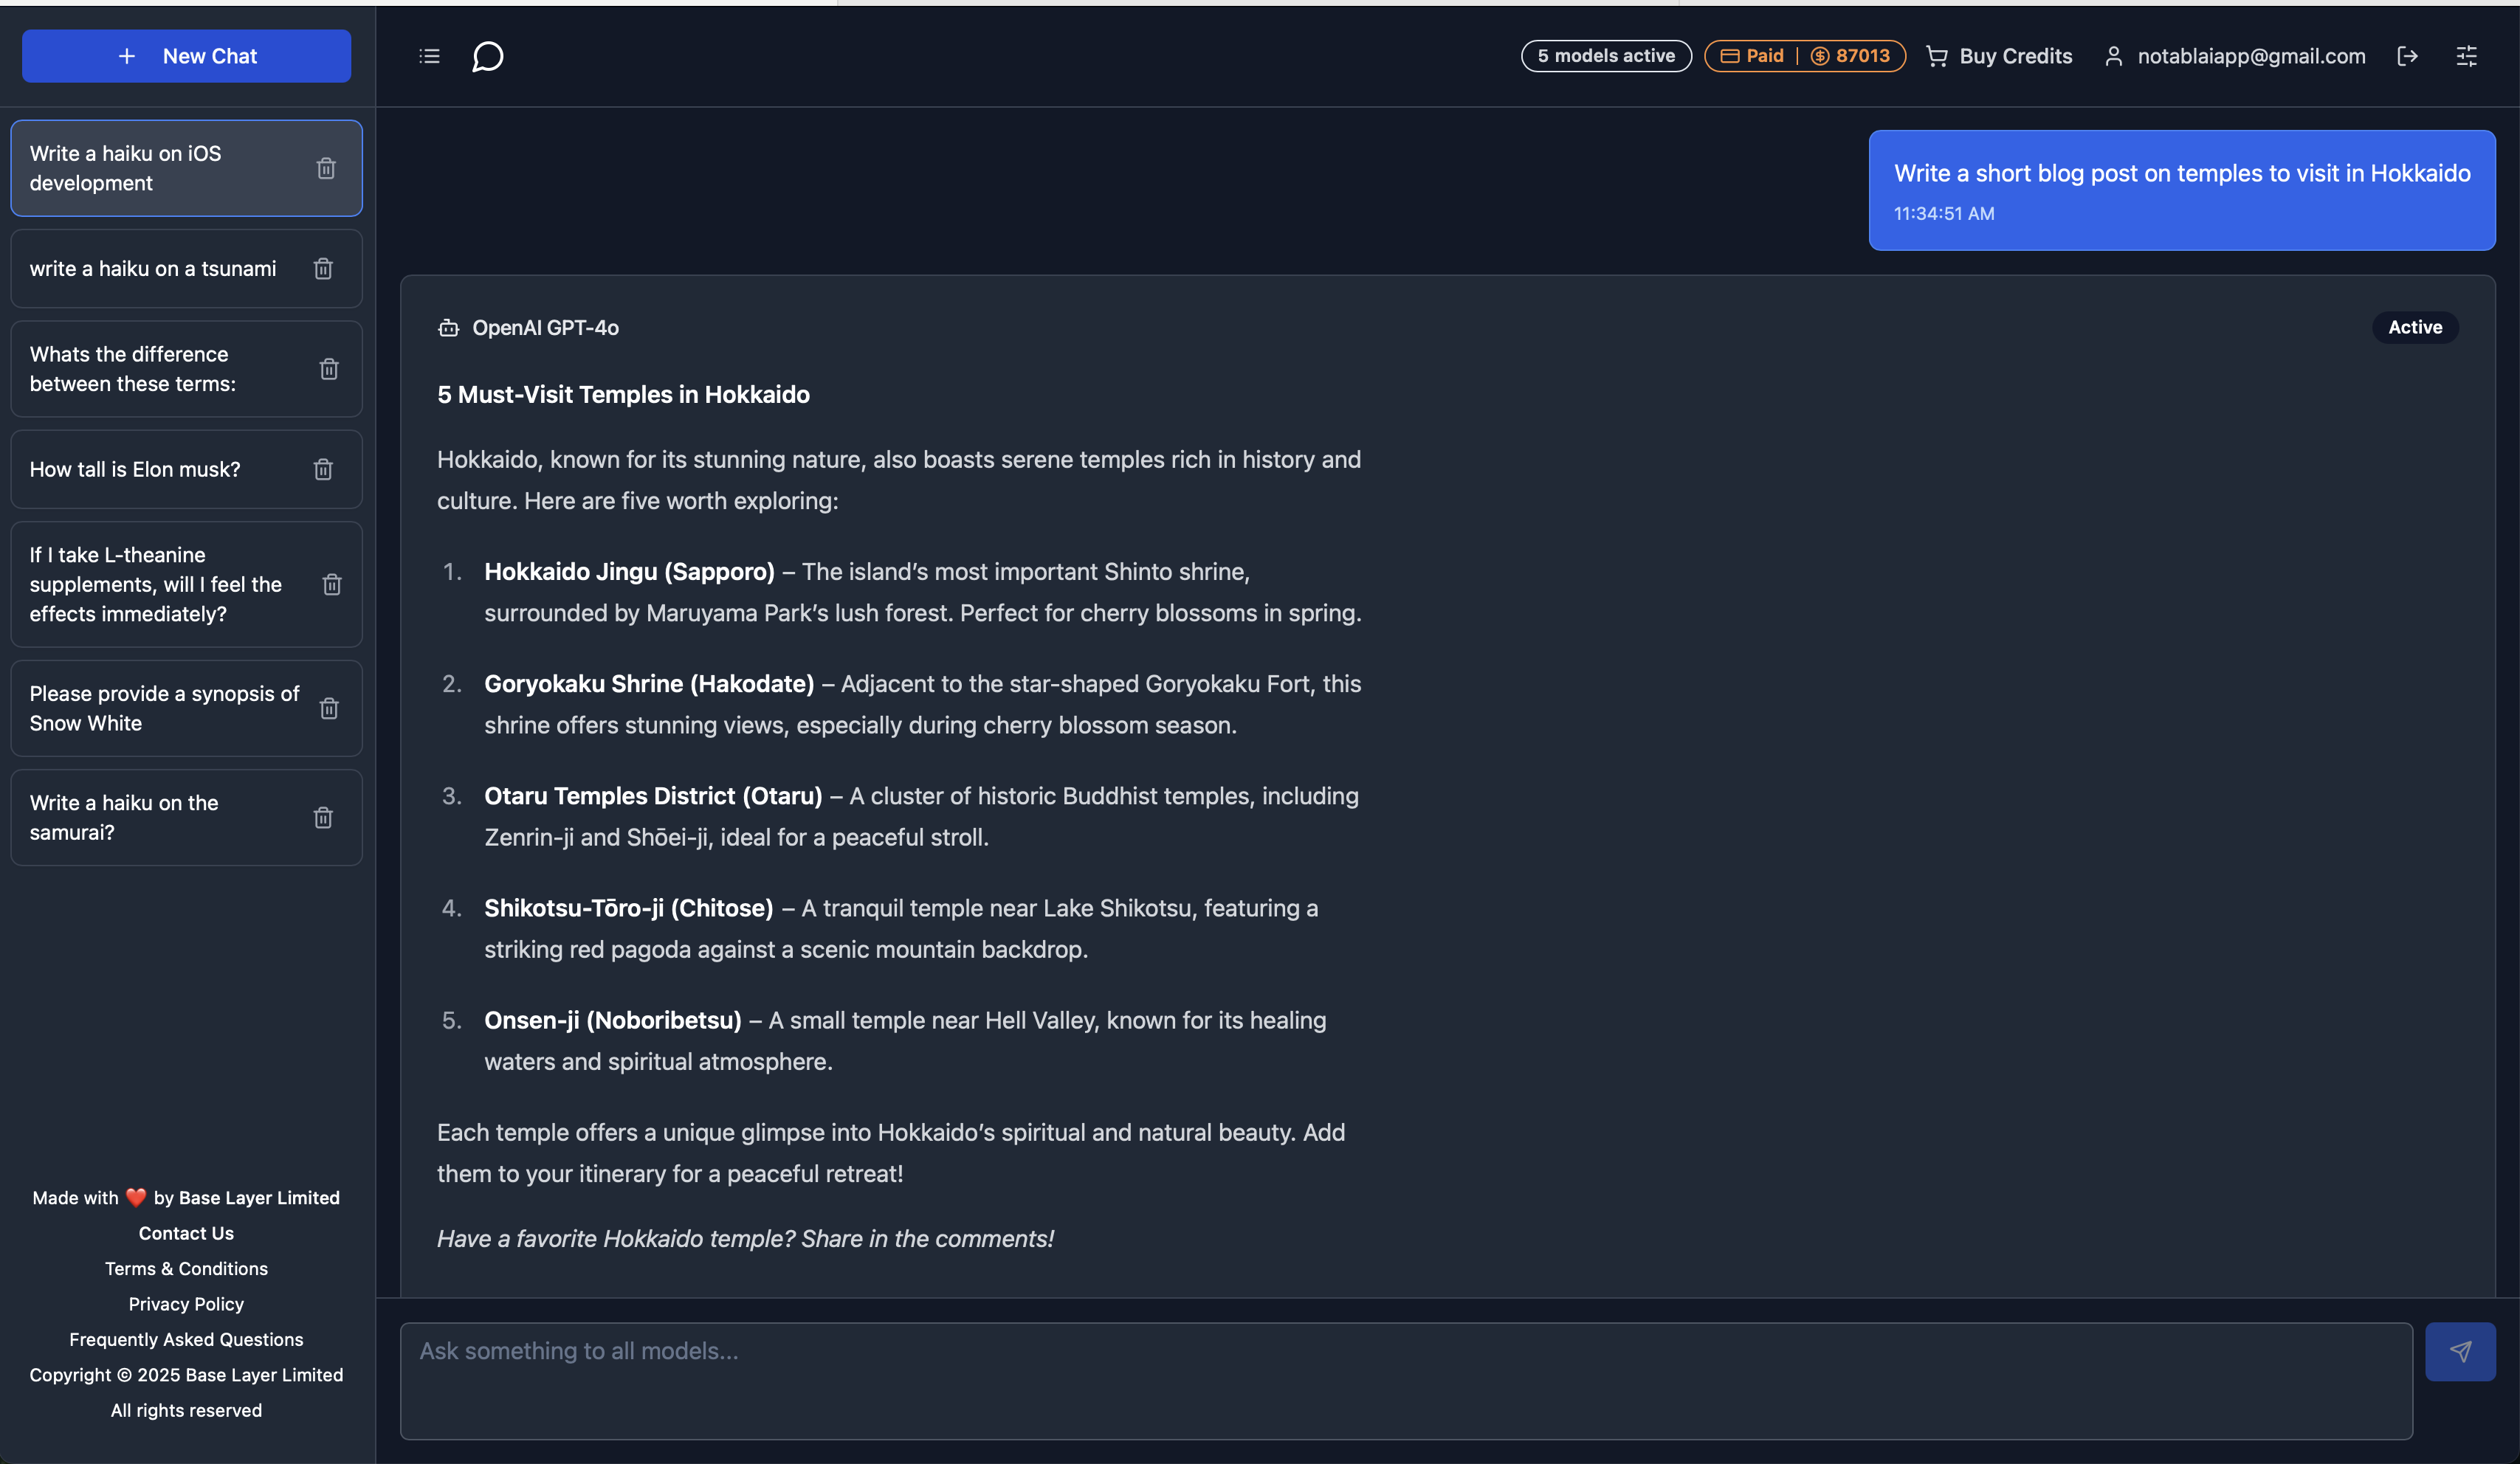
Task: Open the 5 models active selector
Action: (x=1605, y=56)
